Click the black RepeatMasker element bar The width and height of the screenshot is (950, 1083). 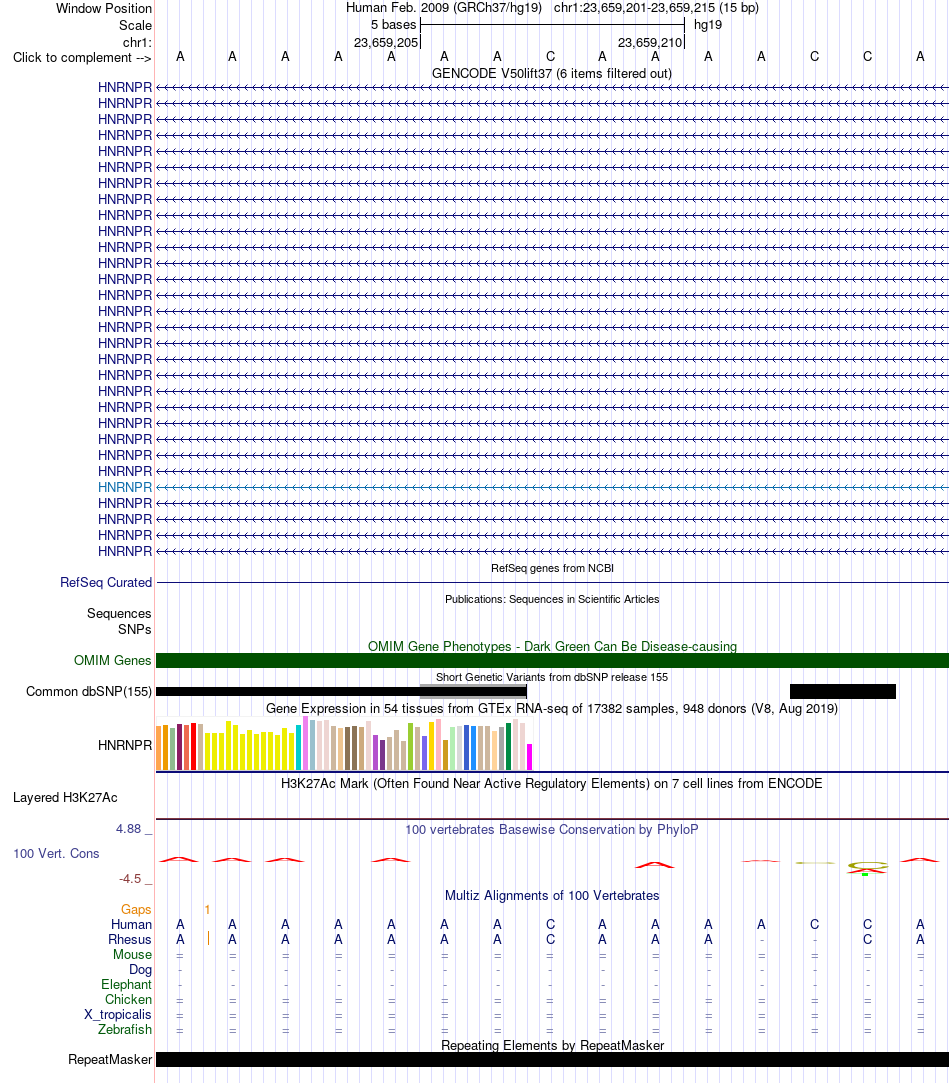pyautogui.click(x=552, y=1060)
